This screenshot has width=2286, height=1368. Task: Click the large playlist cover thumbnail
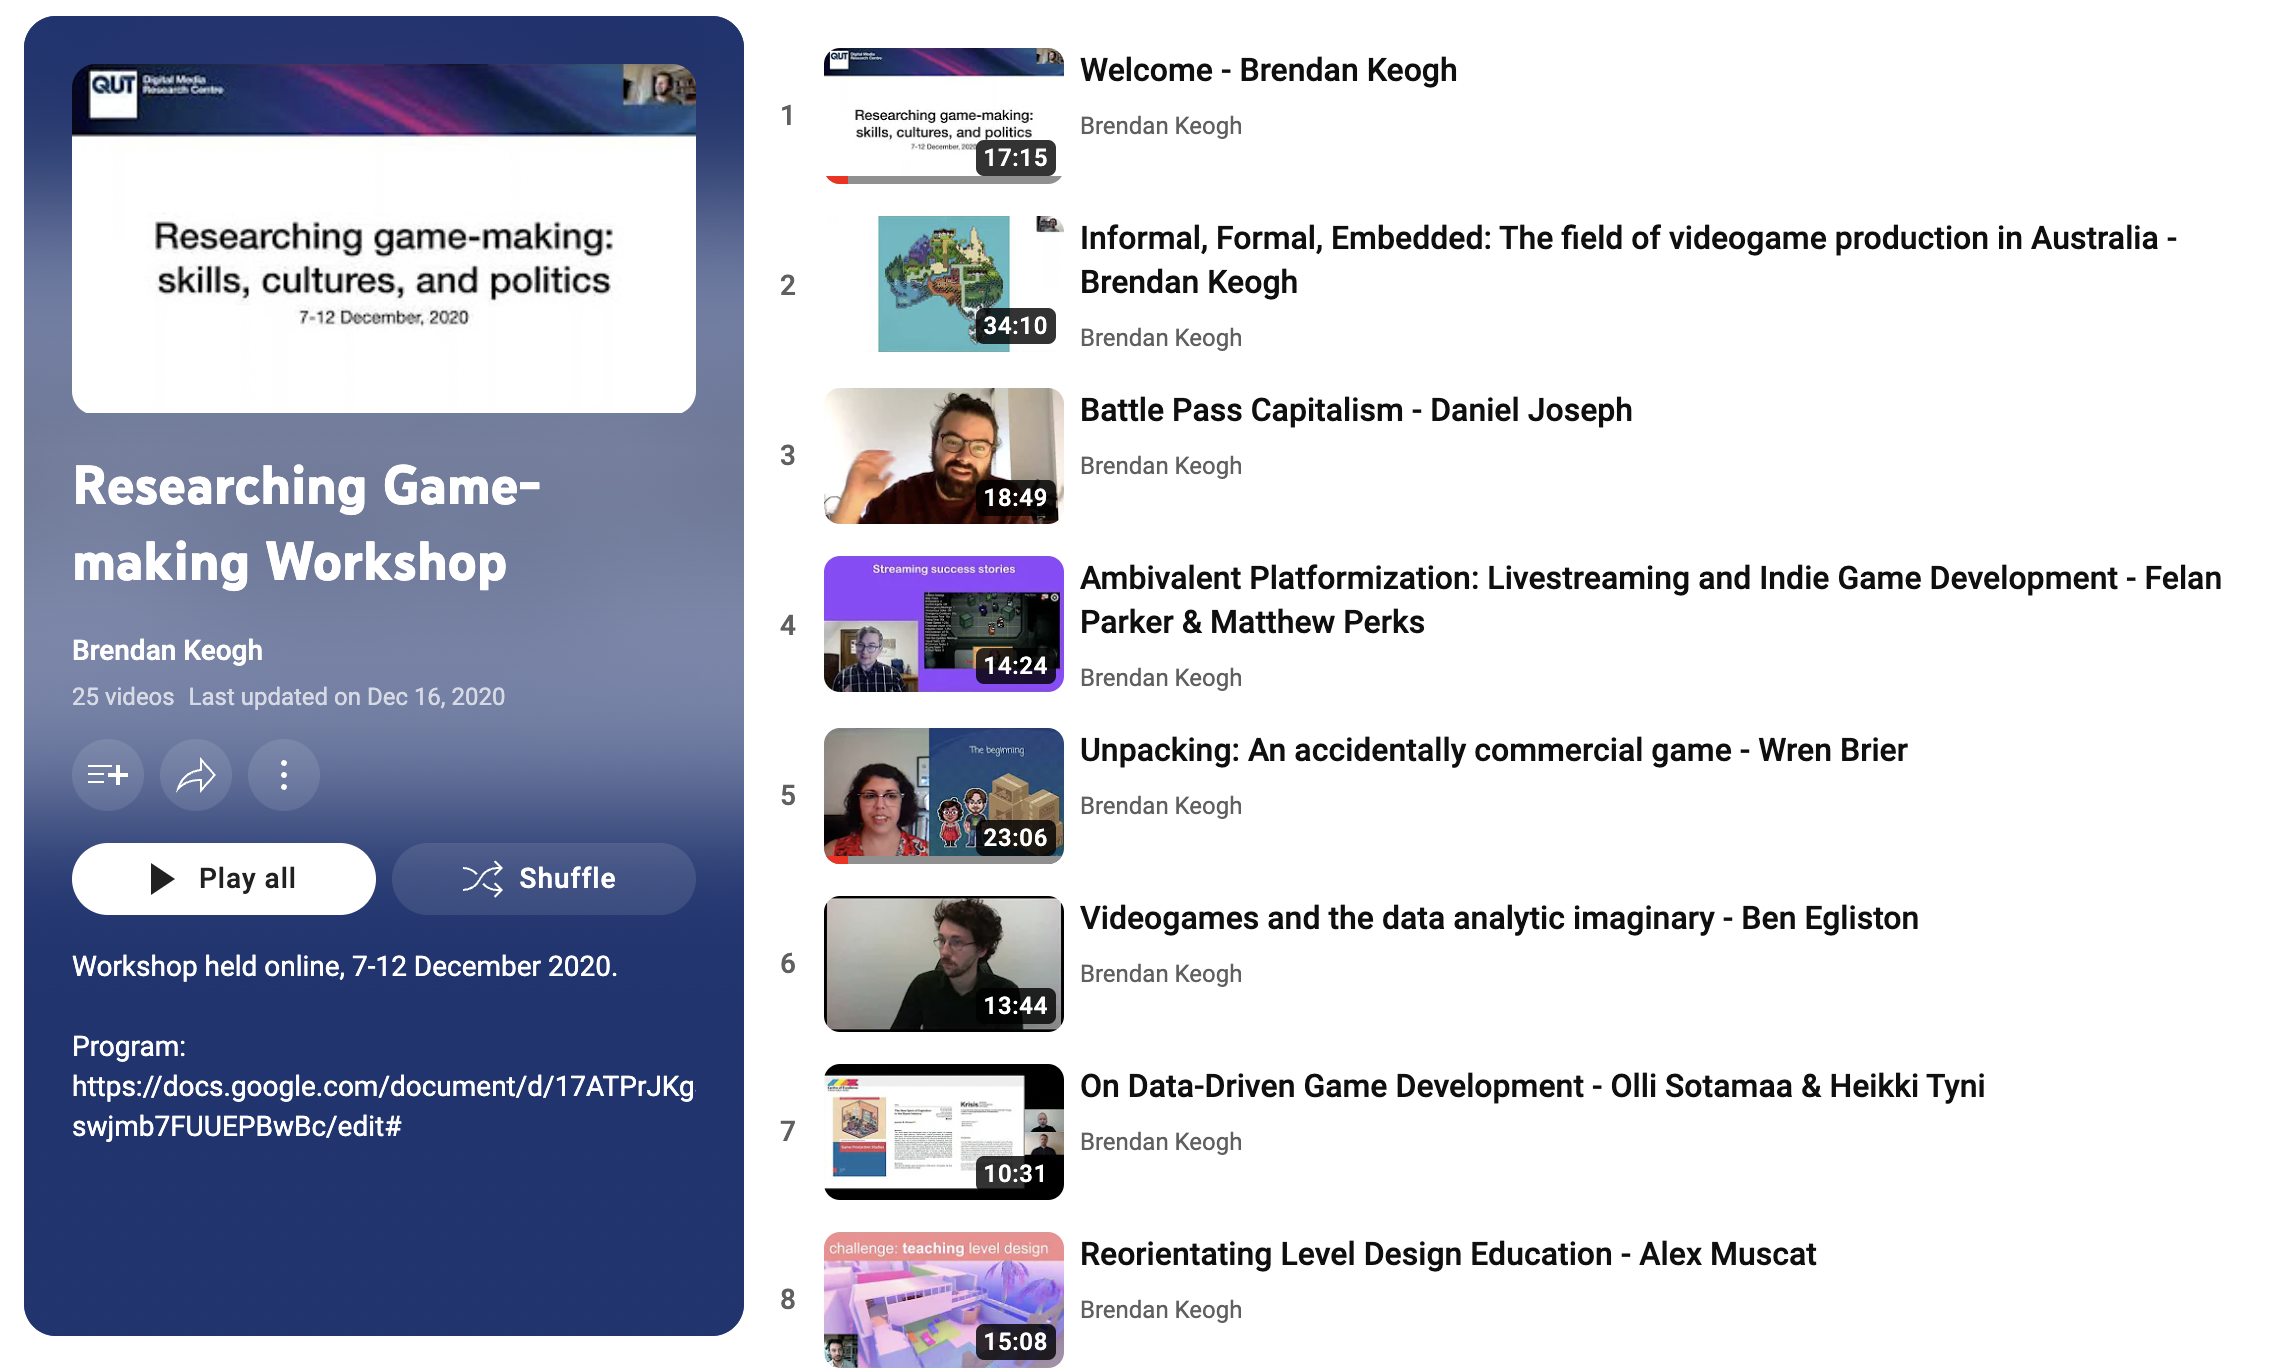pos(383,238)
